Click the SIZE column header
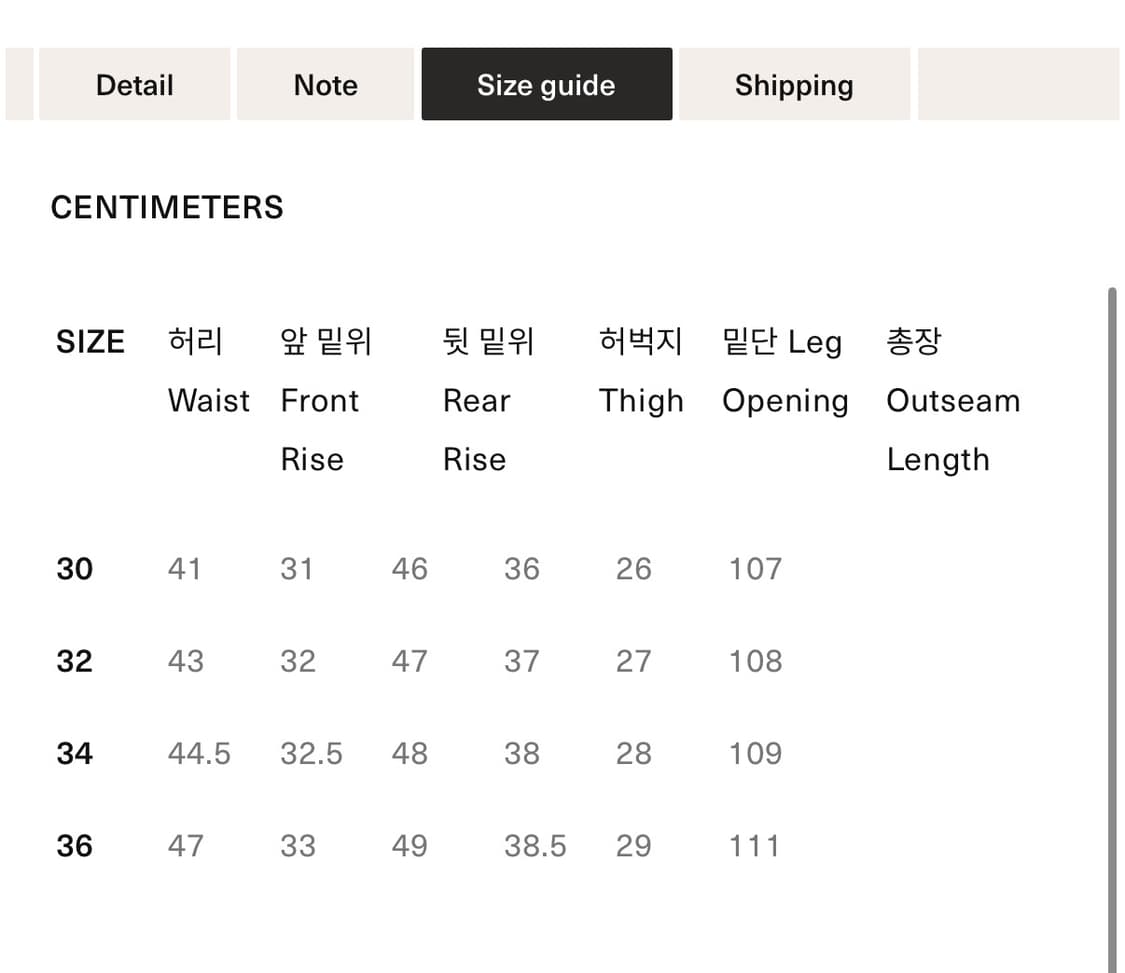The width and height of the screenshot is (1125, 973). coord(90,341)
